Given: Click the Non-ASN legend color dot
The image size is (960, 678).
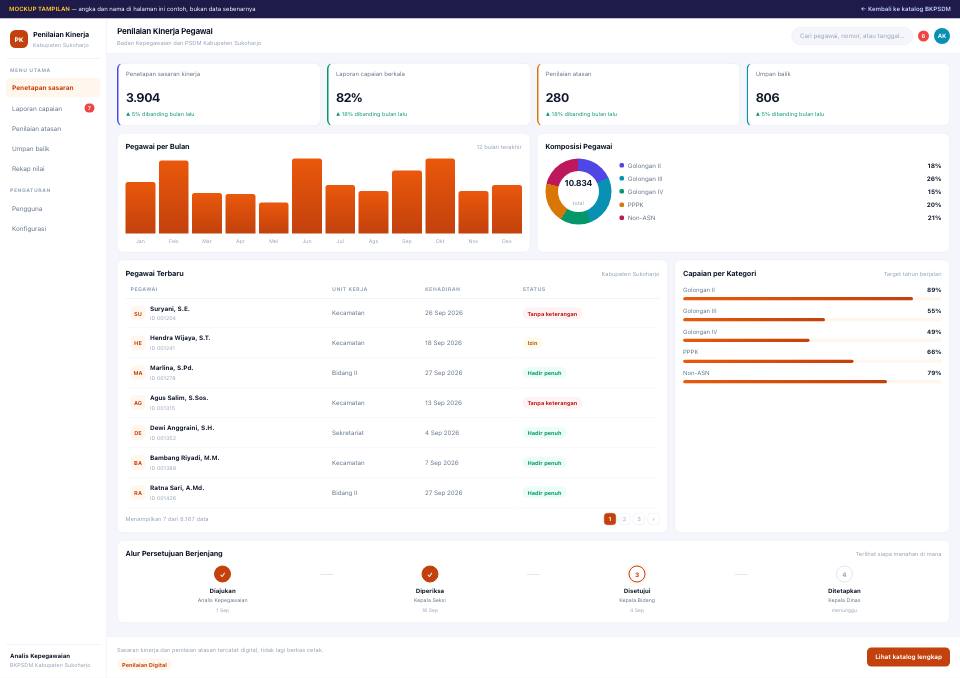Looking at the screenshot, I should click(621, 217).
